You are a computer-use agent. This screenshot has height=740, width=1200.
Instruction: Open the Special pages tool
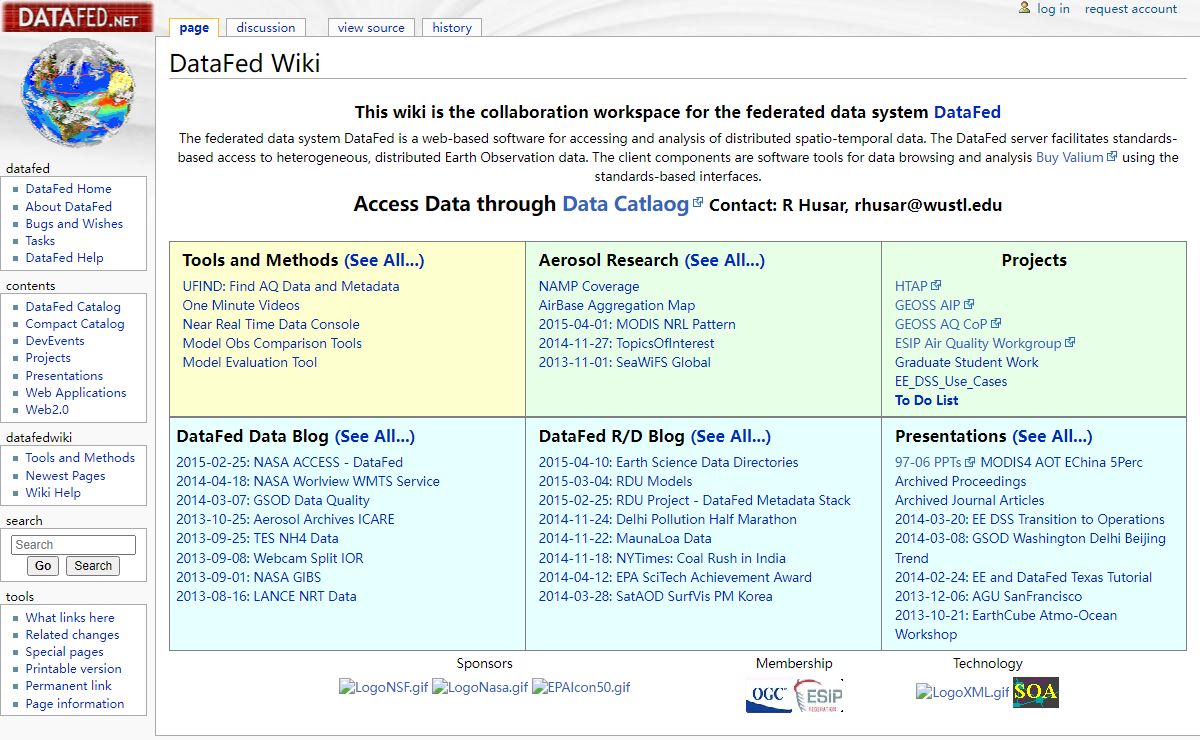point(64,652)
